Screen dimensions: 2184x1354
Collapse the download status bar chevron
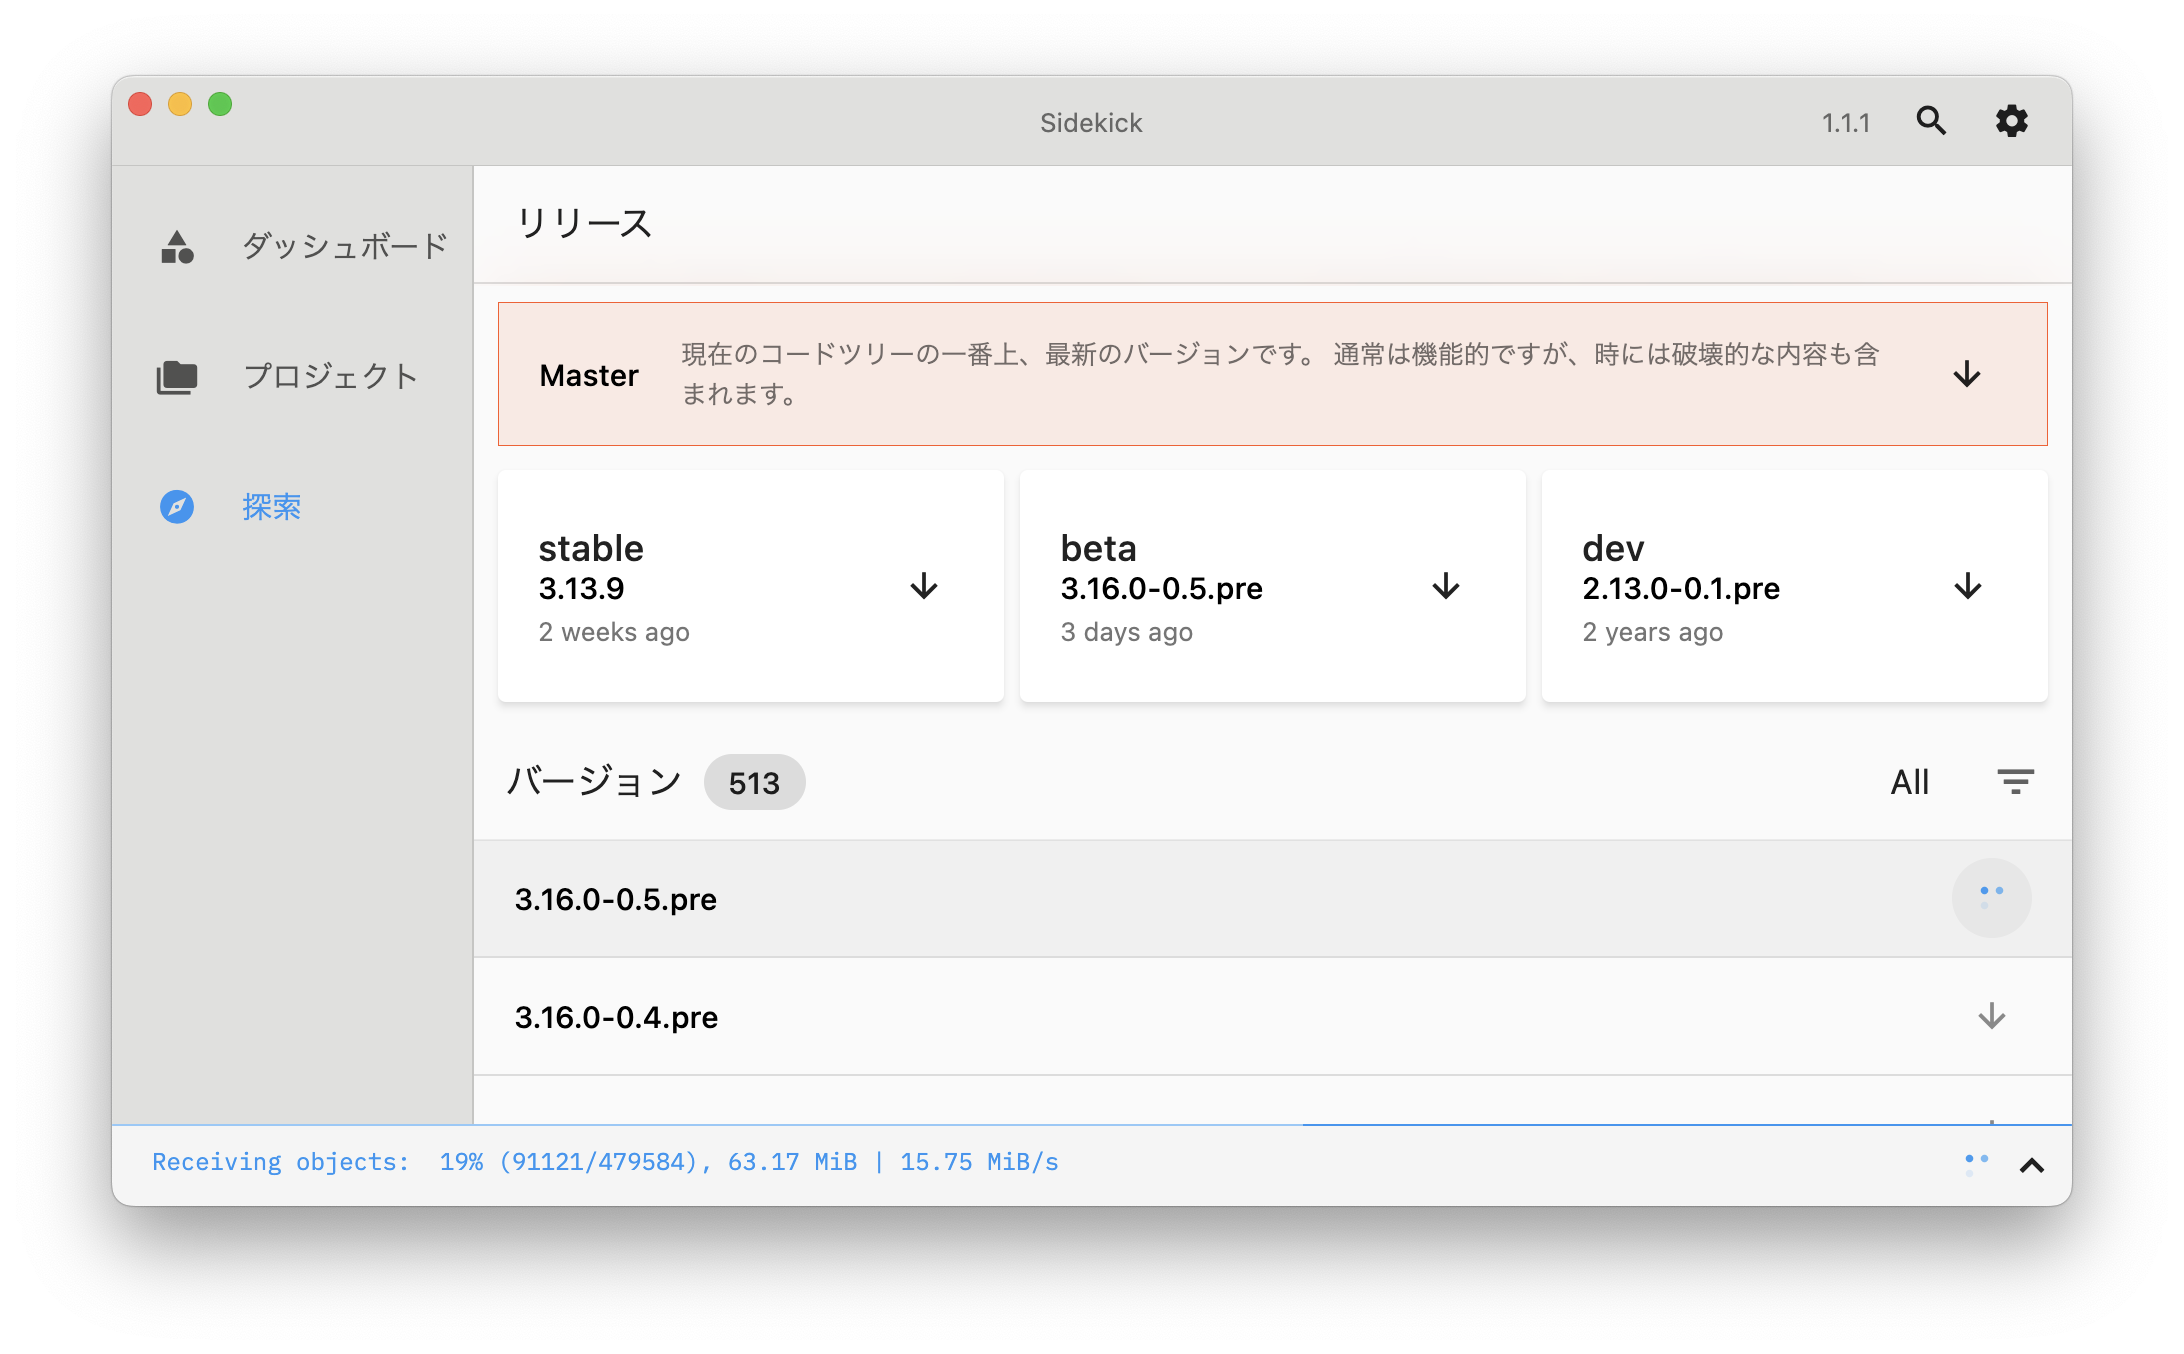click(x=2031, y=1163)
